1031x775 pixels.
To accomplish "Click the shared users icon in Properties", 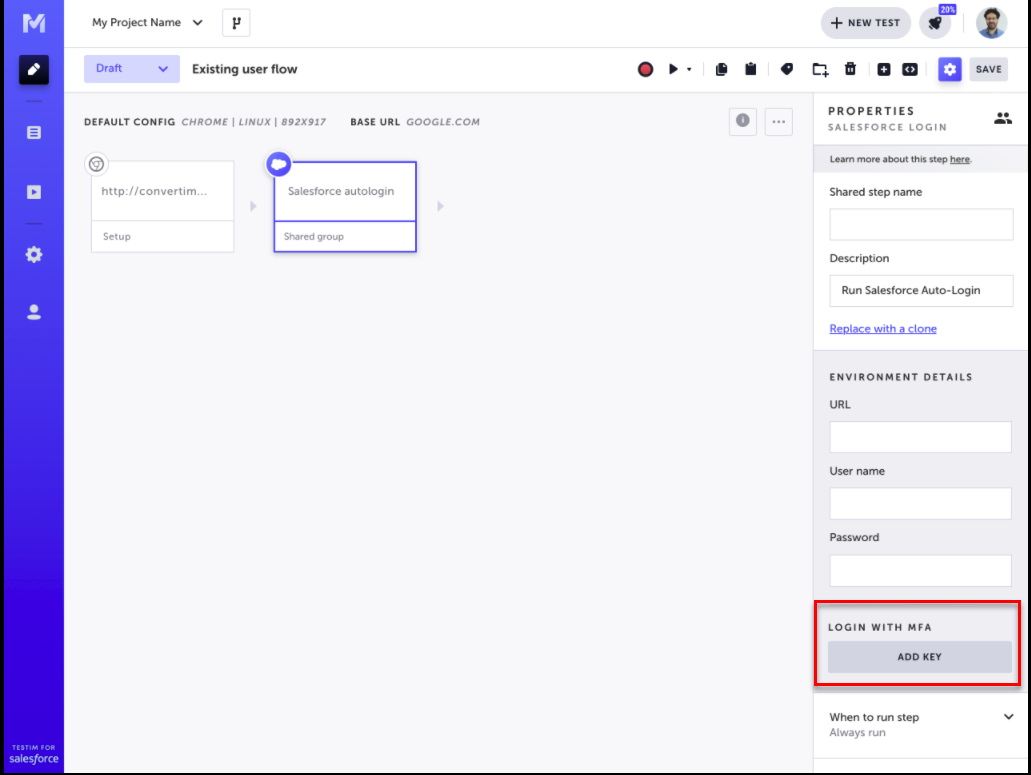I will pos(1003,118).
